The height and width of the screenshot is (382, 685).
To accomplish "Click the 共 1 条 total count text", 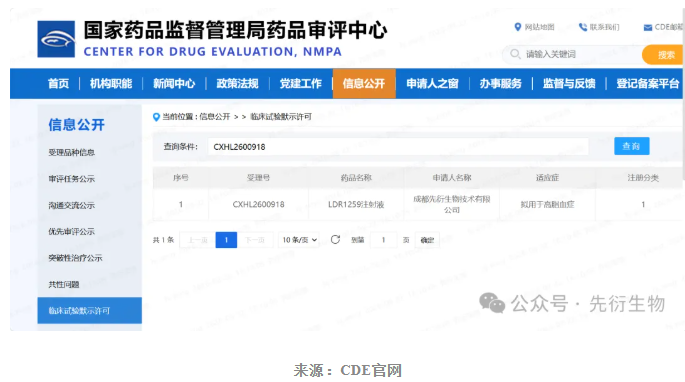I will coord(163,240).
